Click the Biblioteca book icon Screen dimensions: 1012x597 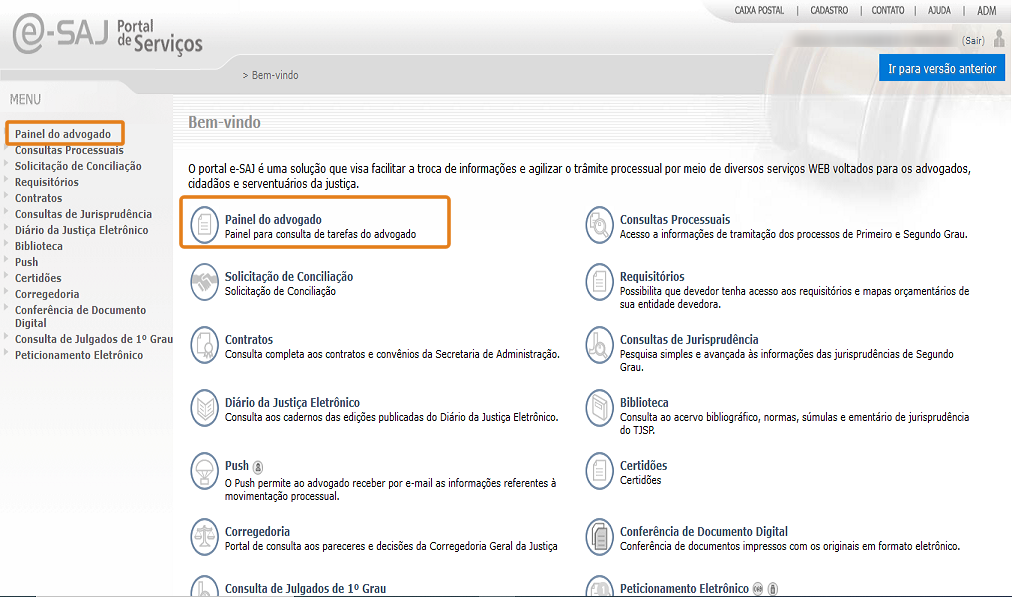point(600,408)
